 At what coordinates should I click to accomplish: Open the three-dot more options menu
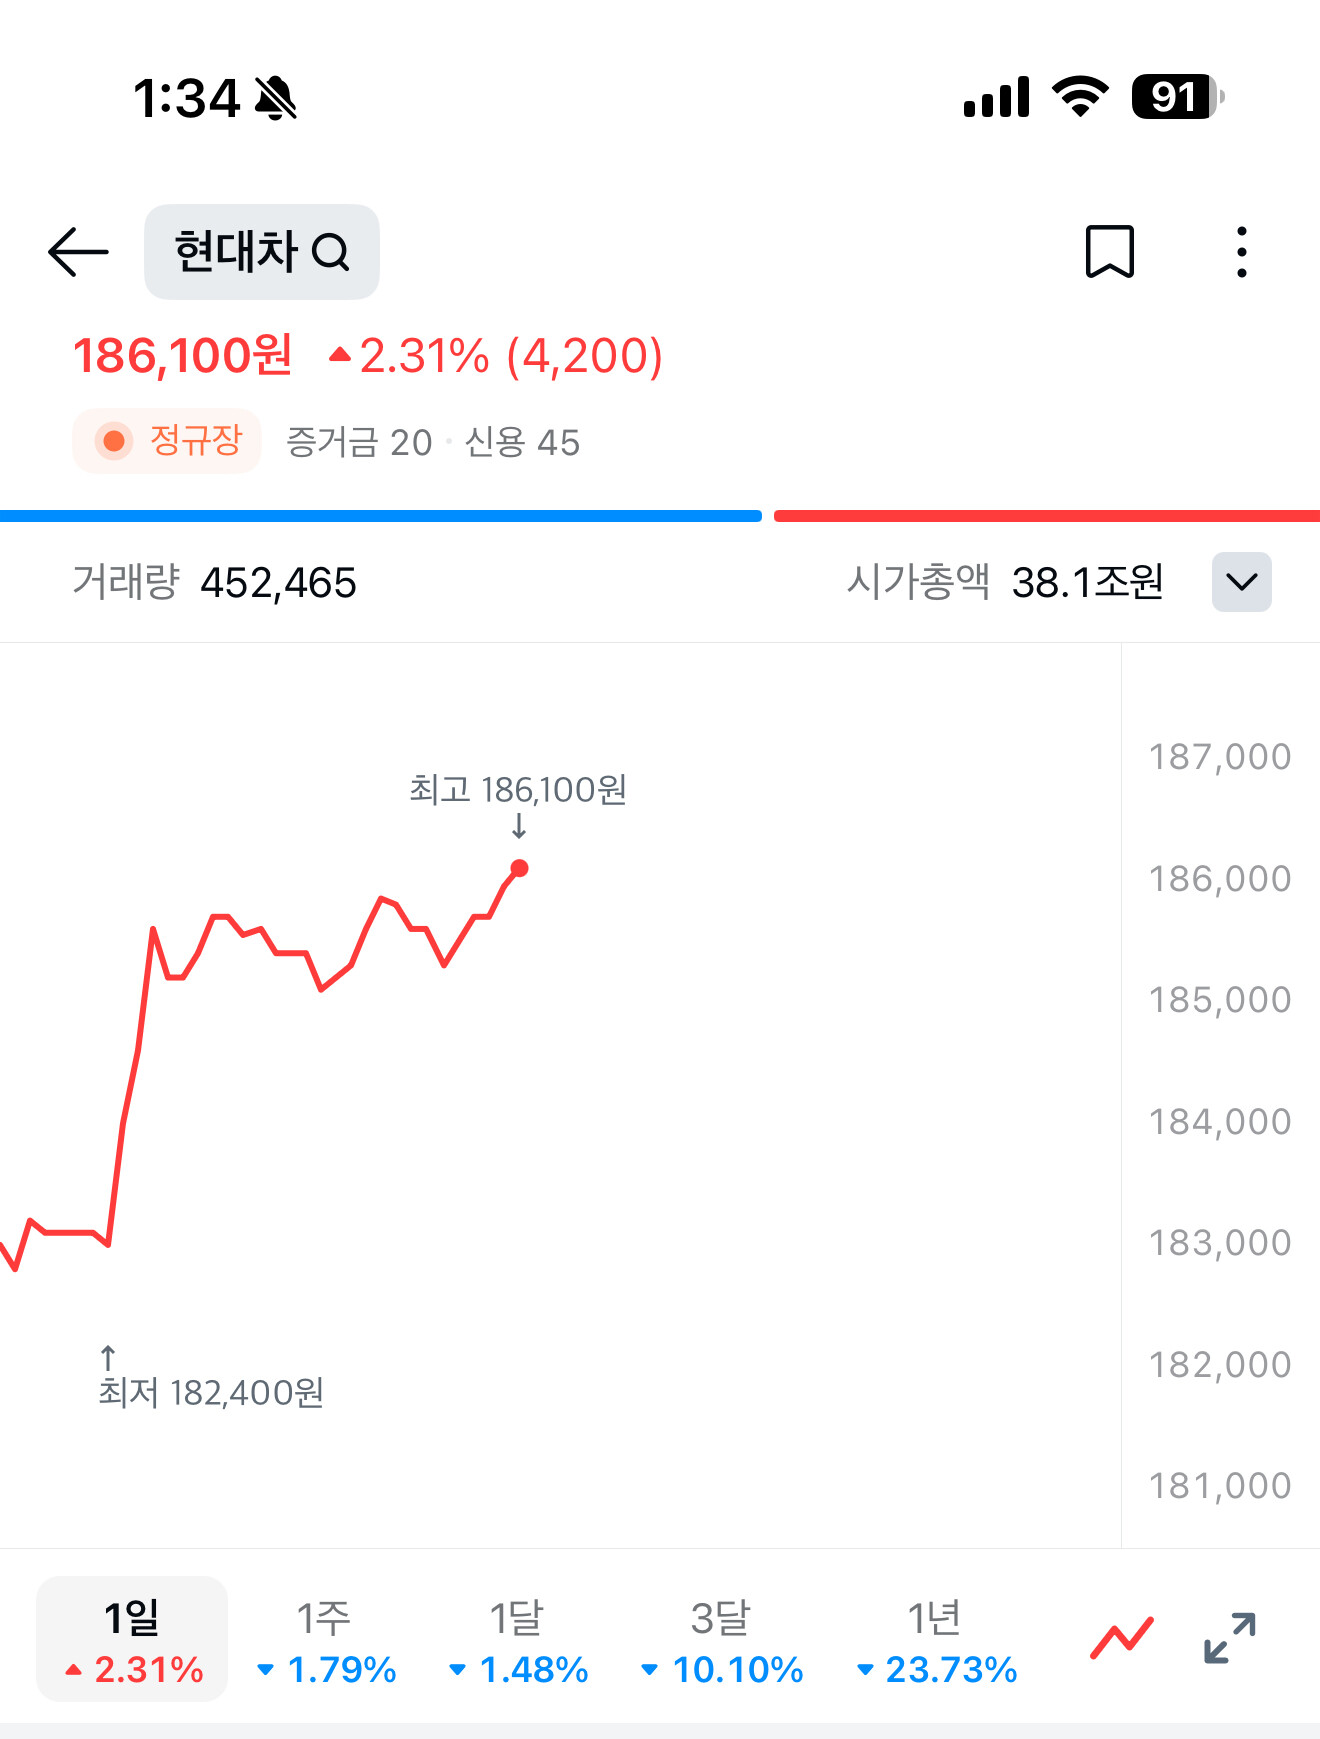(1241, 251)
